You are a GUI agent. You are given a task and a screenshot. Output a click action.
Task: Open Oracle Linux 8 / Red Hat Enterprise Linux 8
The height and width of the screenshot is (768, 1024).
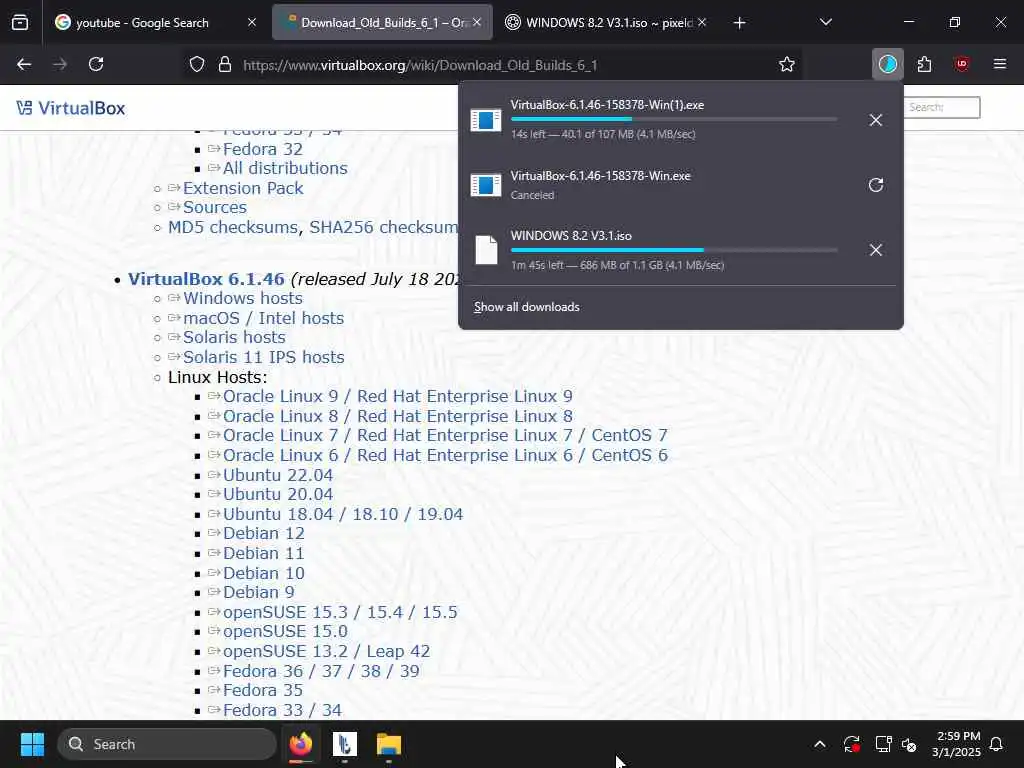click(x=398, y=416)
